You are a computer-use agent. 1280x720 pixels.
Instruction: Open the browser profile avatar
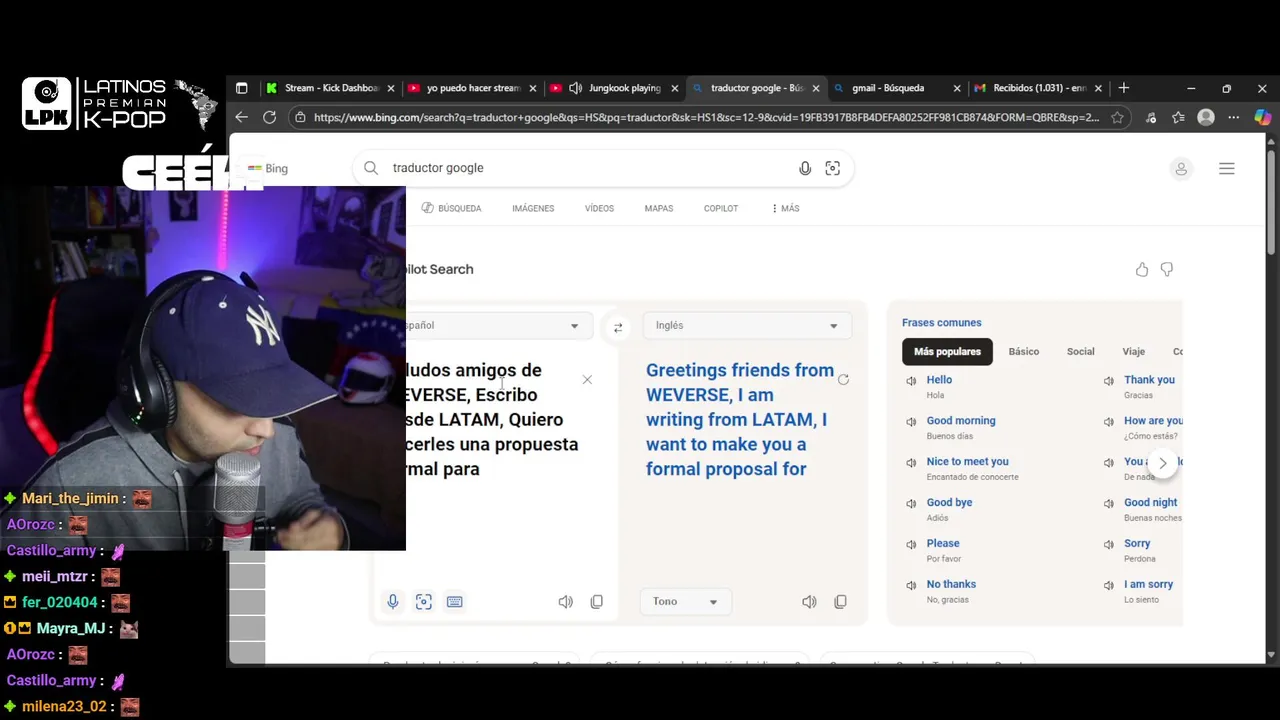(x=1206, y=117)
